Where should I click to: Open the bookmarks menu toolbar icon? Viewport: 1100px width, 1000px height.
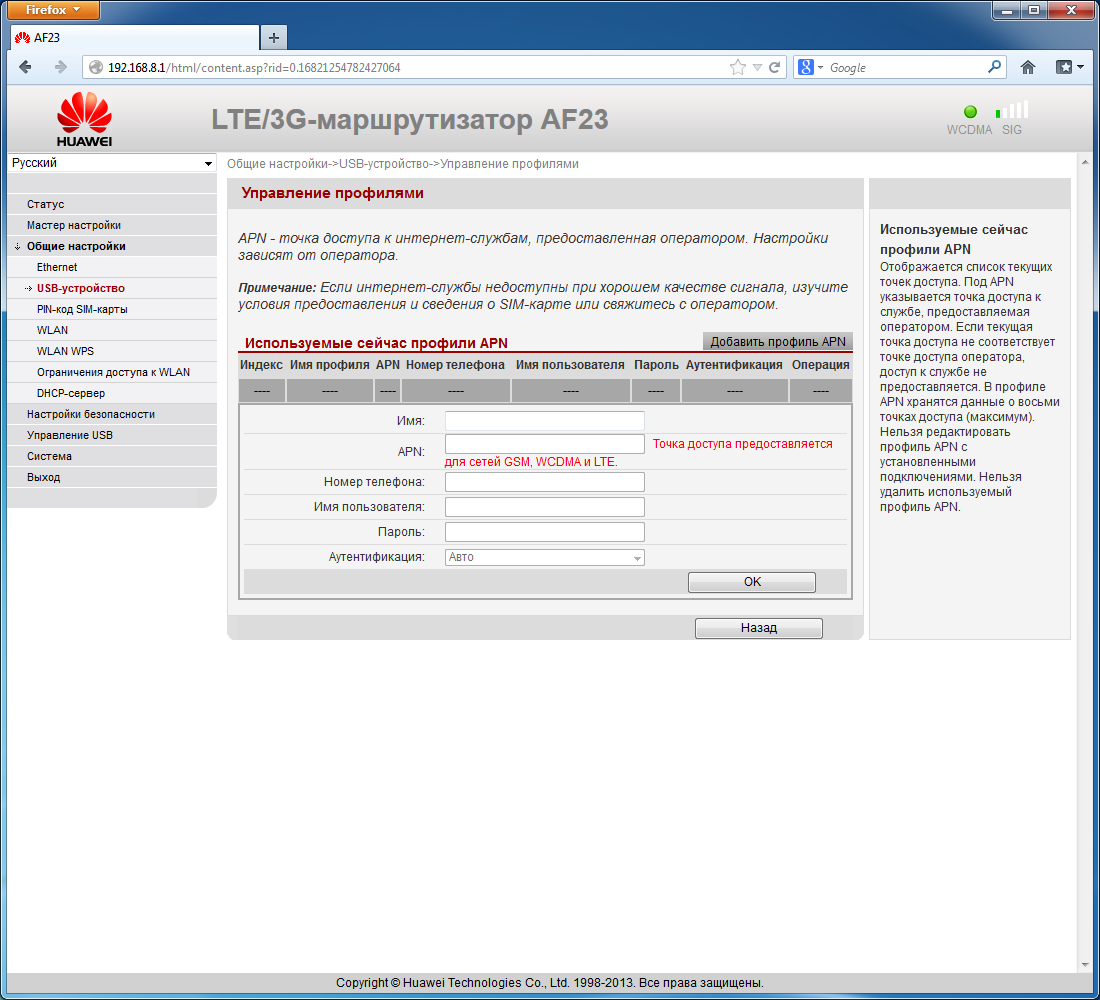pyautogui.click(x=1069, y=67)
